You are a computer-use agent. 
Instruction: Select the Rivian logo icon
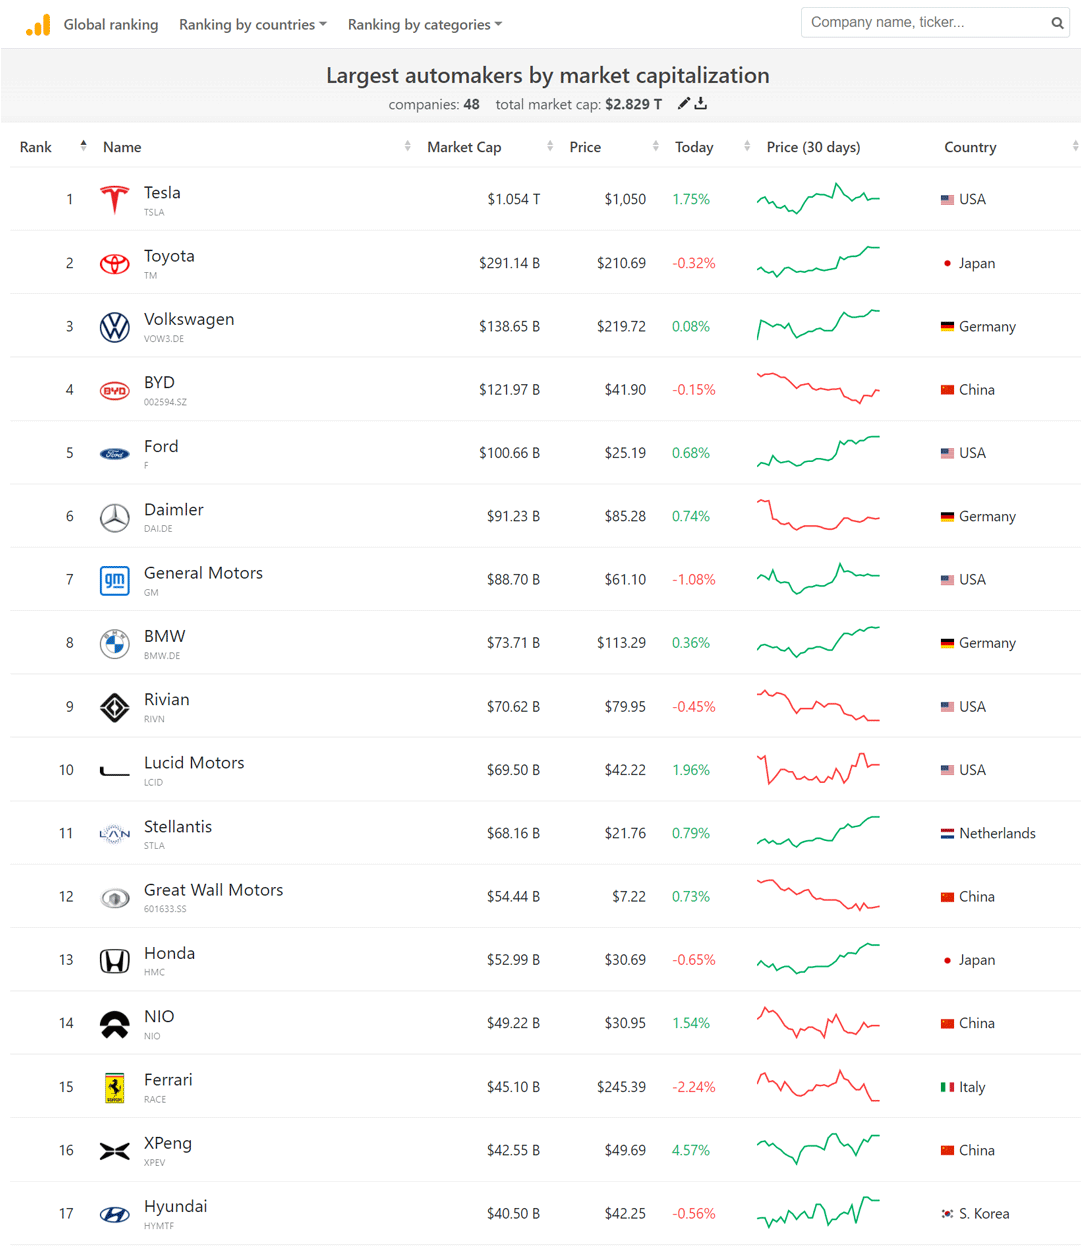point(115,707)
